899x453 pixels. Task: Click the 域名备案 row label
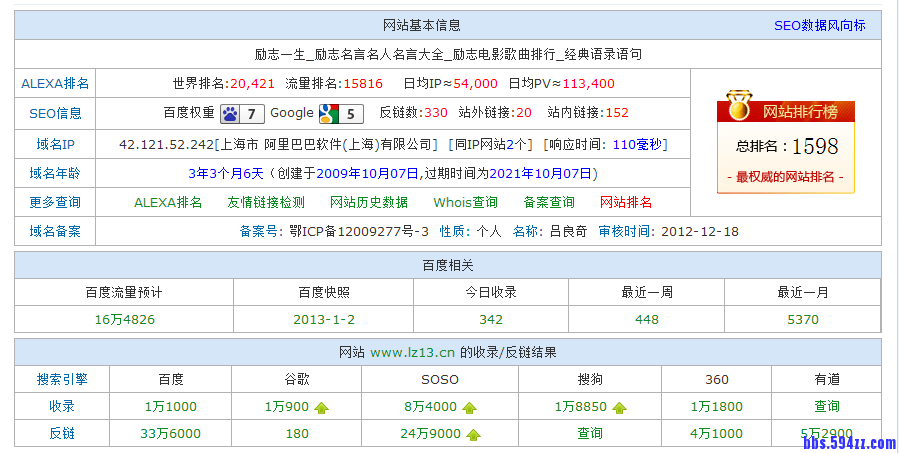point(55,232)
